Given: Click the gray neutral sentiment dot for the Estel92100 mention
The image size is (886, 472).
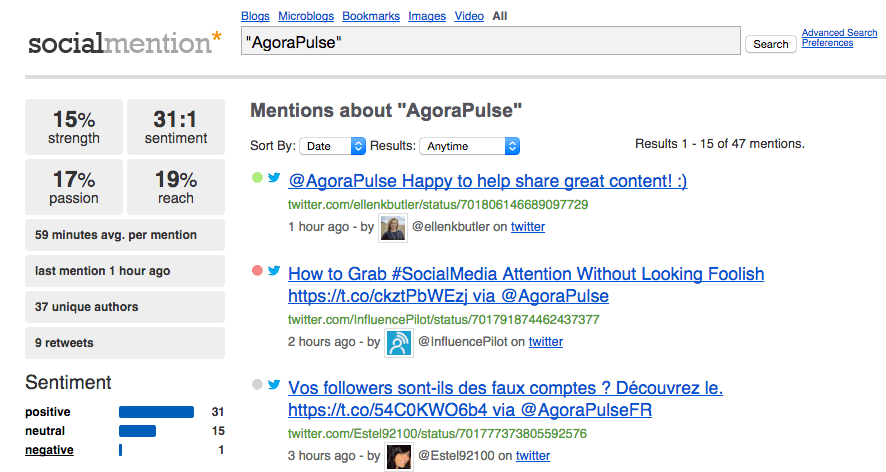Looking at the screenshot, I should (257, 385).
